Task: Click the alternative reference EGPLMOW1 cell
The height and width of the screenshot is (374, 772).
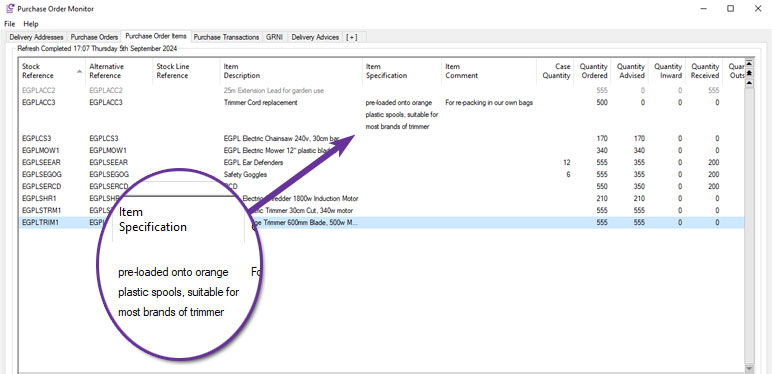Action: click(108, 150)
